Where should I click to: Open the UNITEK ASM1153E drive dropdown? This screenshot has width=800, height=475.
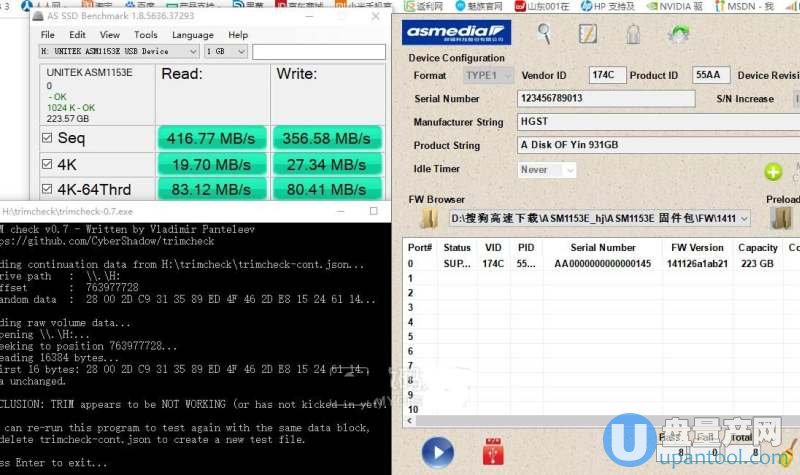point(118,51)
